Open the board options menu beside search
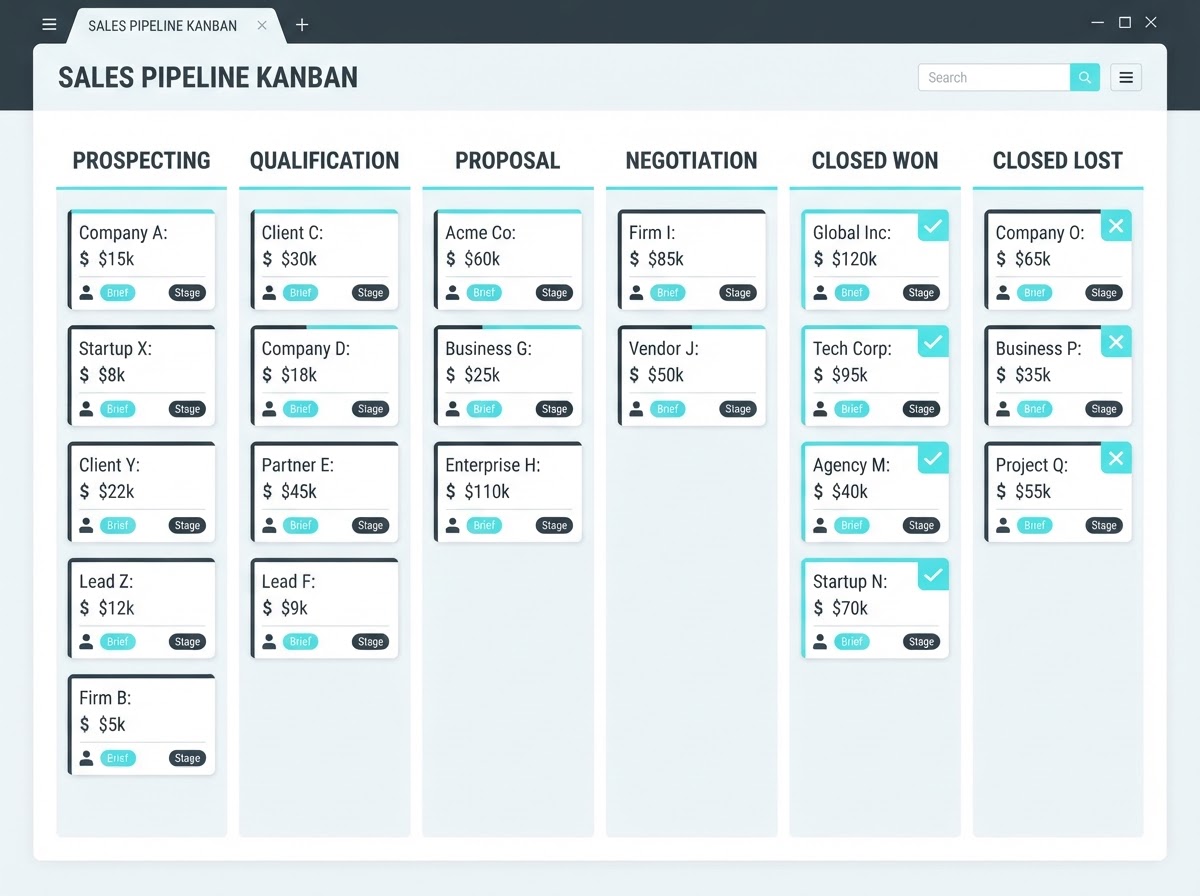 point(1126,77)
